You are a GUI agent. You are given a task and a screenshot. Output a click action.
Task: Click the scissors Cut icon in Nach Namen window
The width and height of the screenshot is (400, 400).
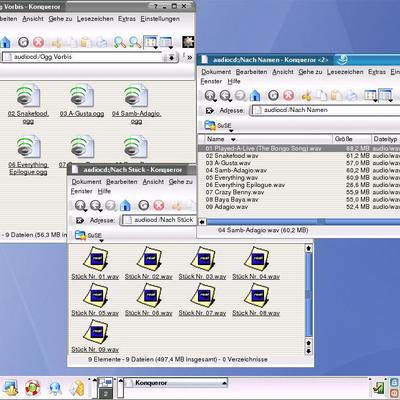(x=306, y=96)
